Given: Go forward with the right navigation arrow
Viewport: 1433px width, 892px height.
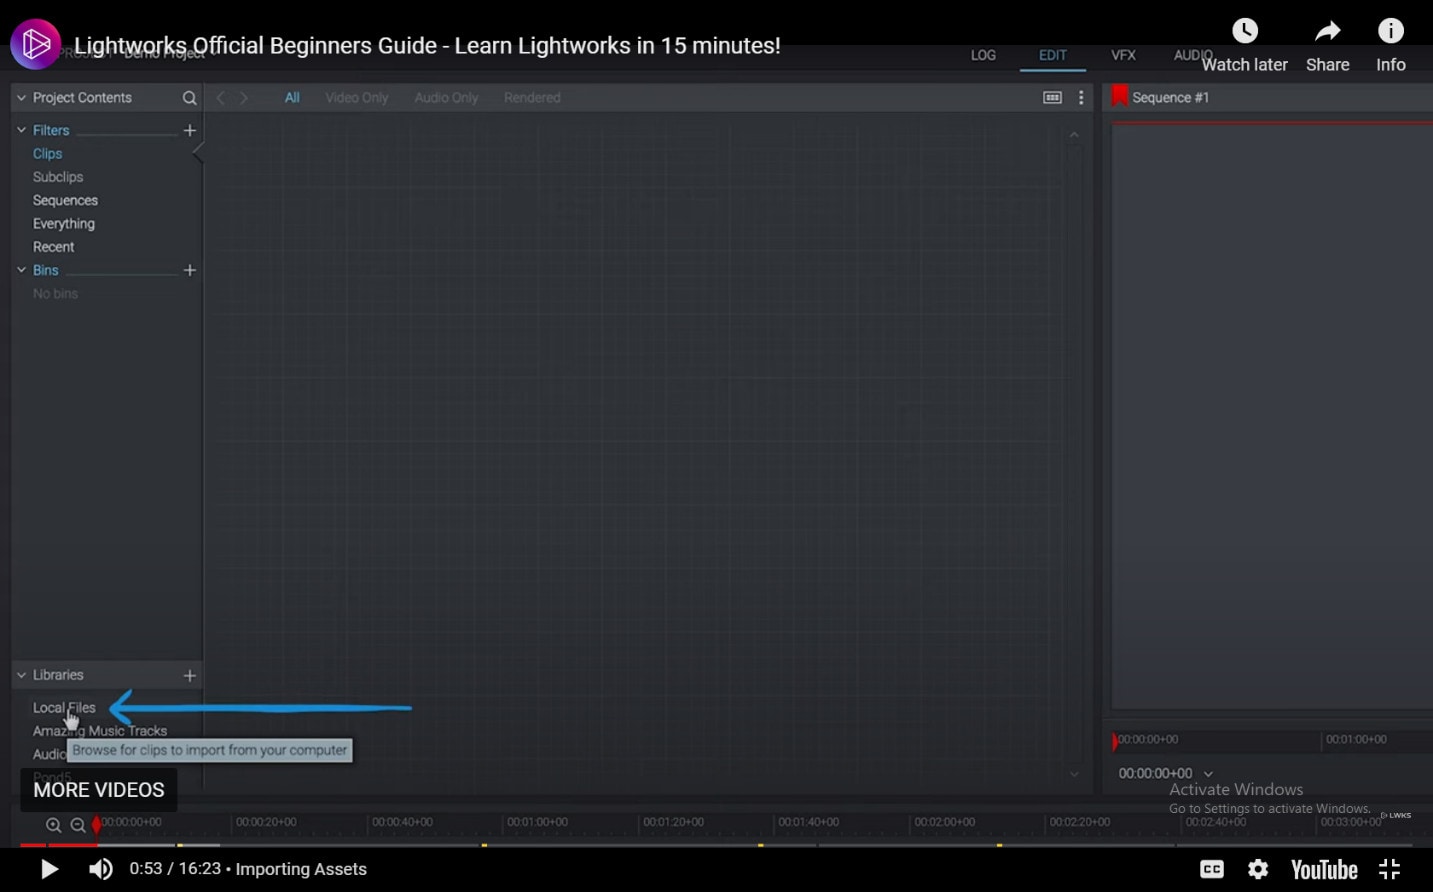Looking at the screenshot, I should [244, 98].
